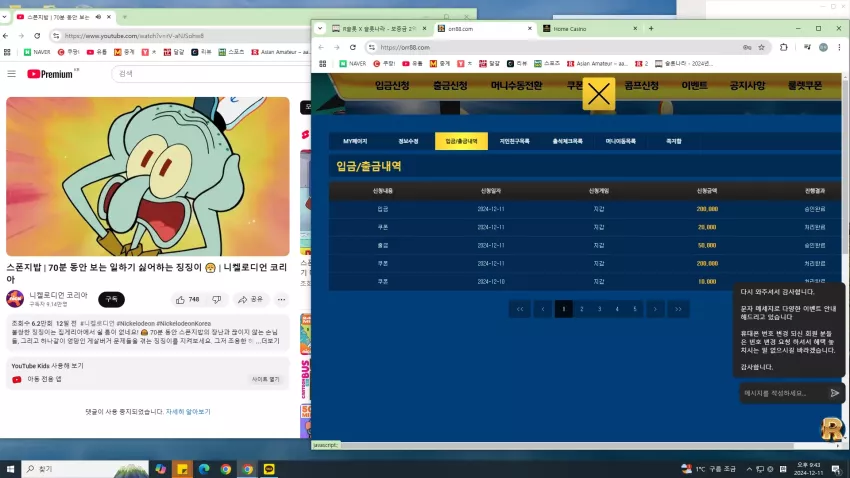
Task: Open the 쪽지함 tab
Action: pyautogui.click(x=673, y=141)
